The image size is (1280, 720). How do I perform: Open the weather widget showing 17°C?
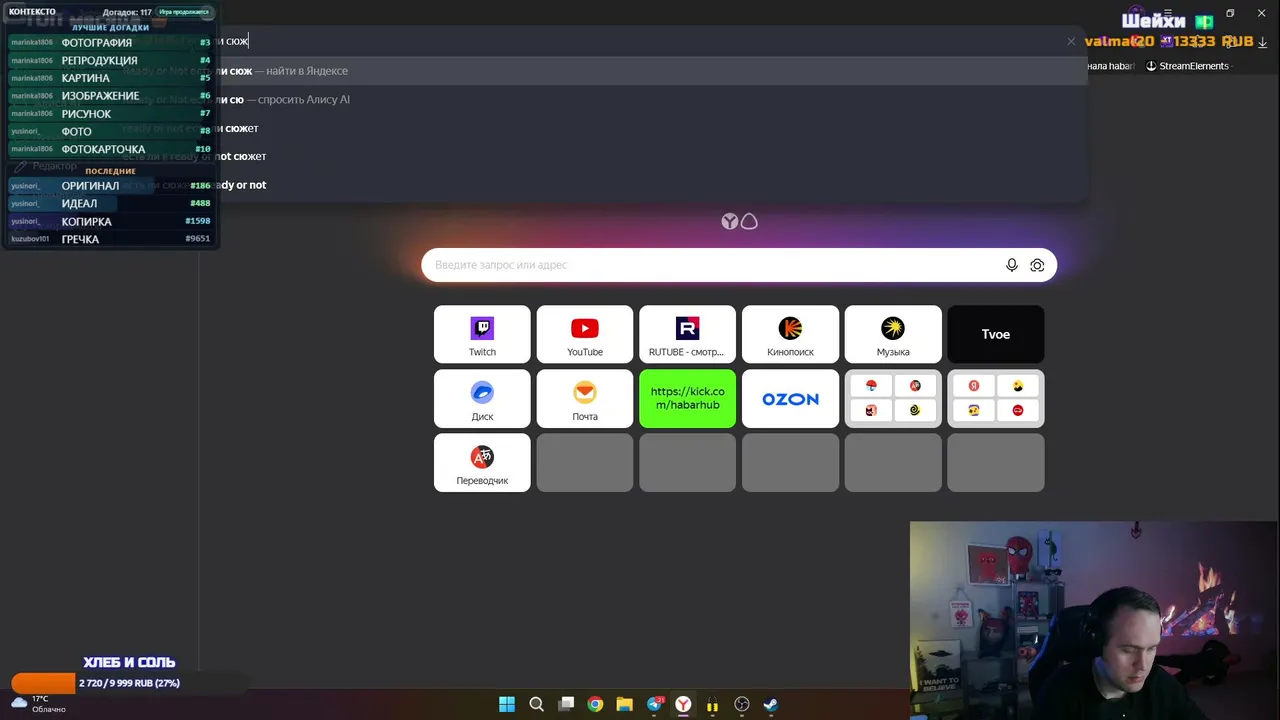point(38,704)
